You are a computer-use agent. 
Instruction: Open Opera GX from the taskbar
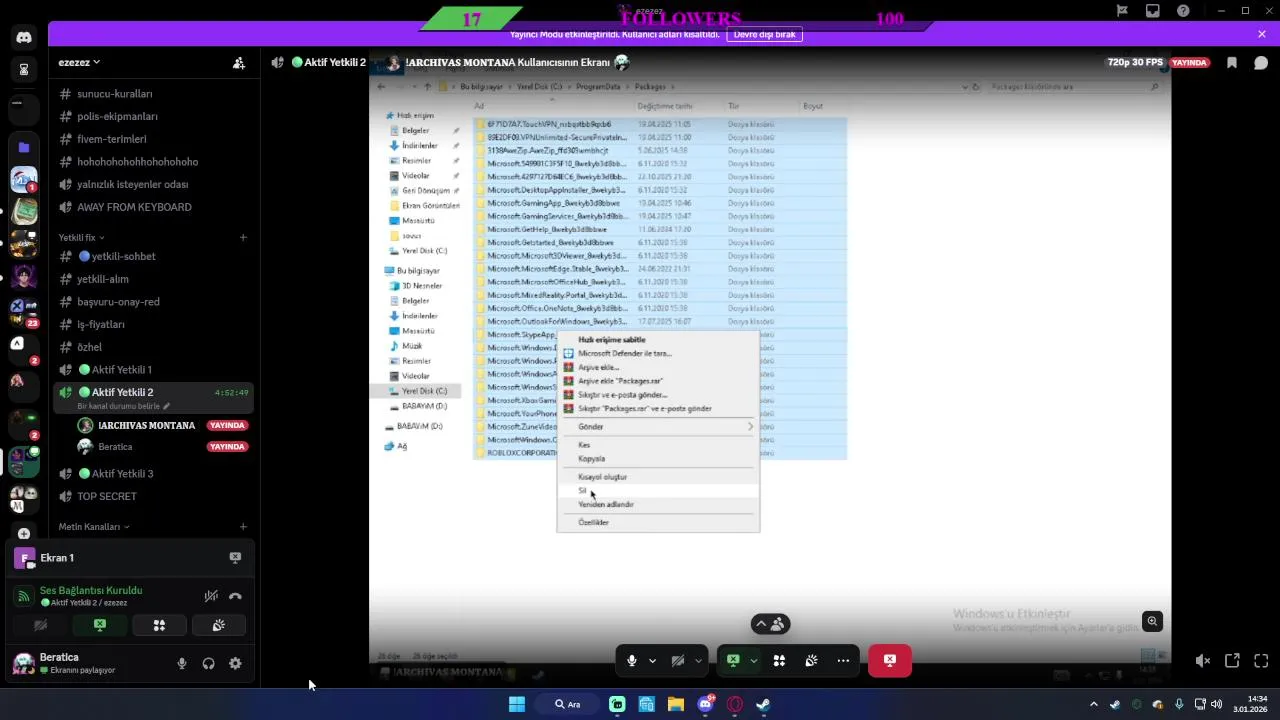point(735,704)
